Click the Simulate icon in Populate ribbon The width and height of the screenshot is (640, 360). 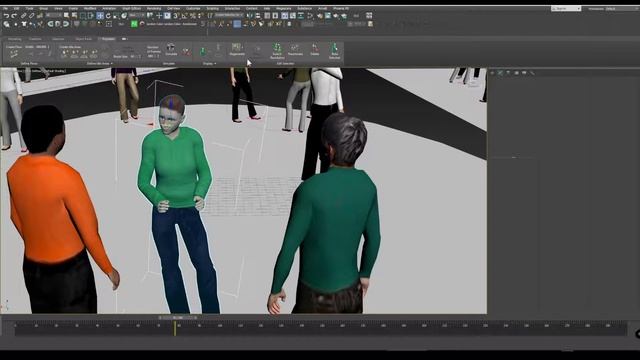[x=171, y=49]
